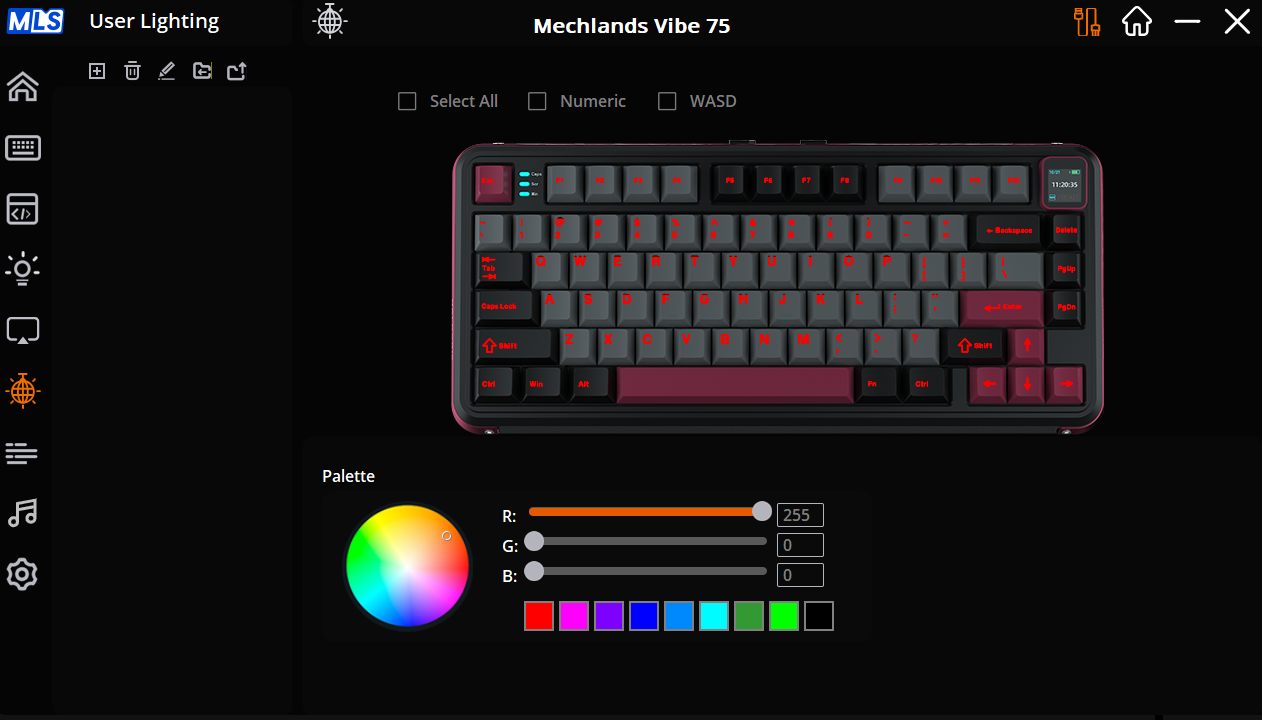
Task: Add a new lighting profile
Action: click(97, 71)
